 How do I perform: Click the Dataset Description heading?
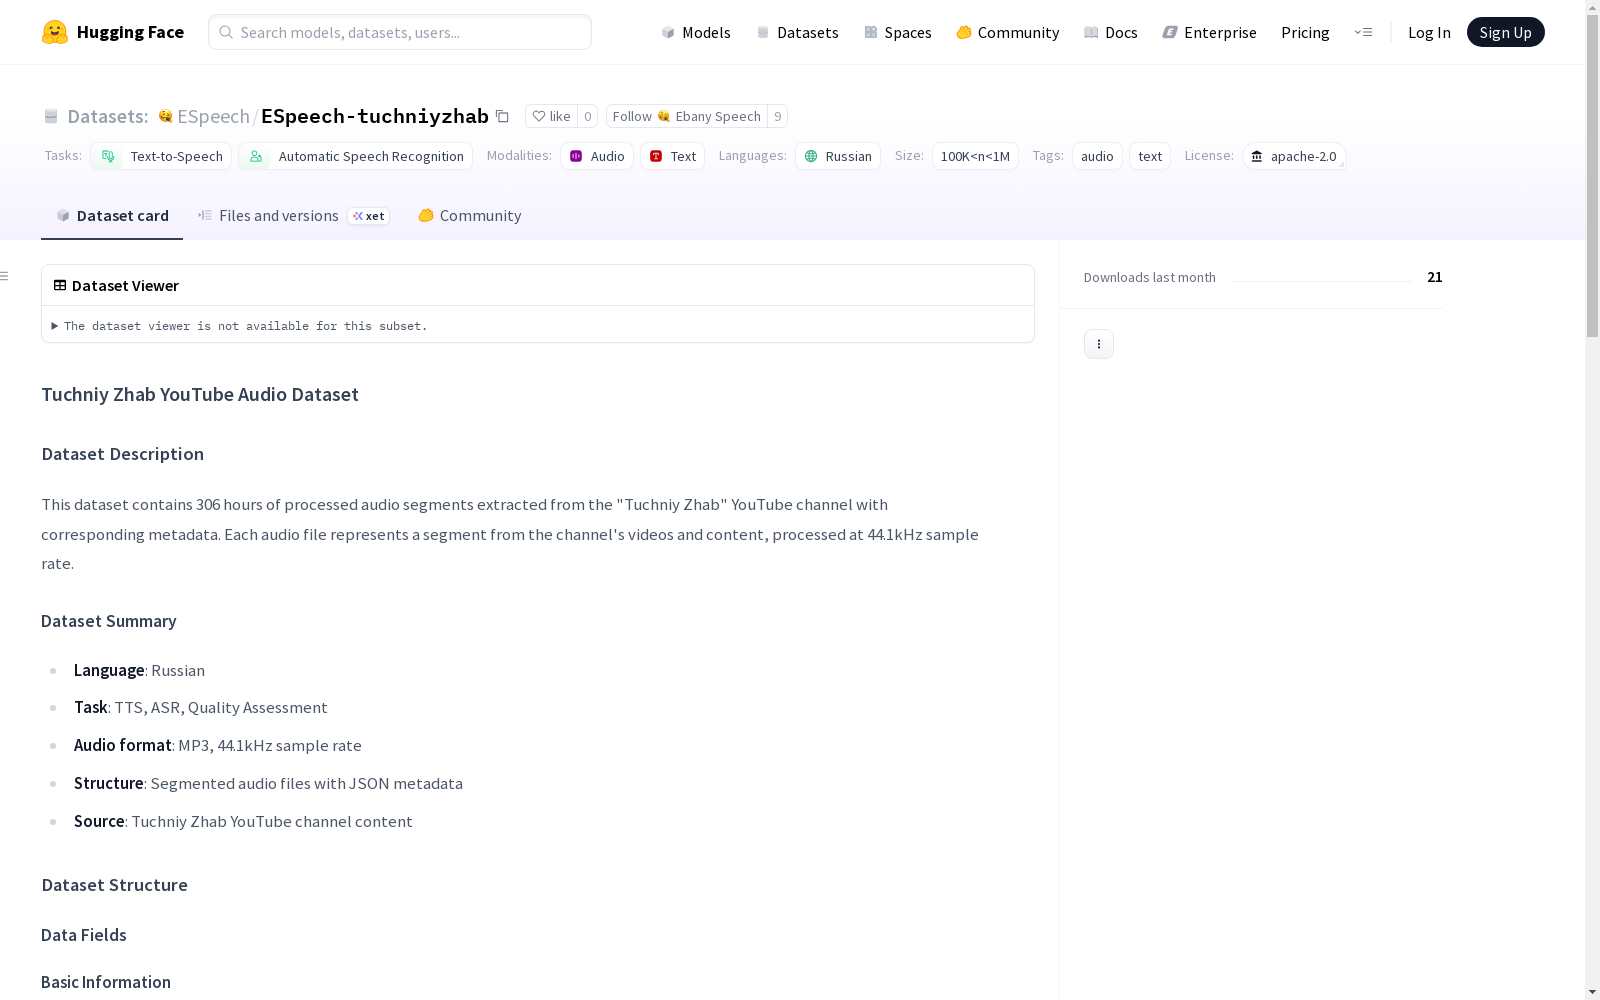123,454
